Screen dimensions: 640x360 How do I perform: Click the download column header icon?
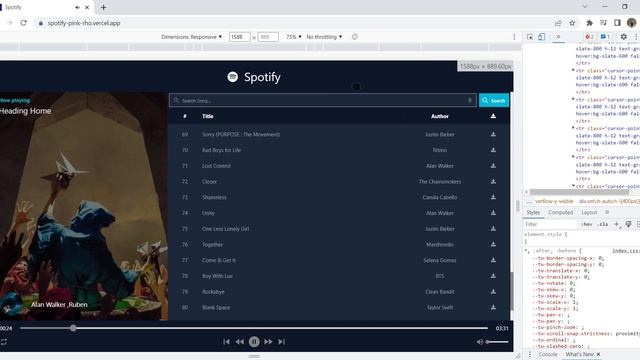click(x=493, y=116)
